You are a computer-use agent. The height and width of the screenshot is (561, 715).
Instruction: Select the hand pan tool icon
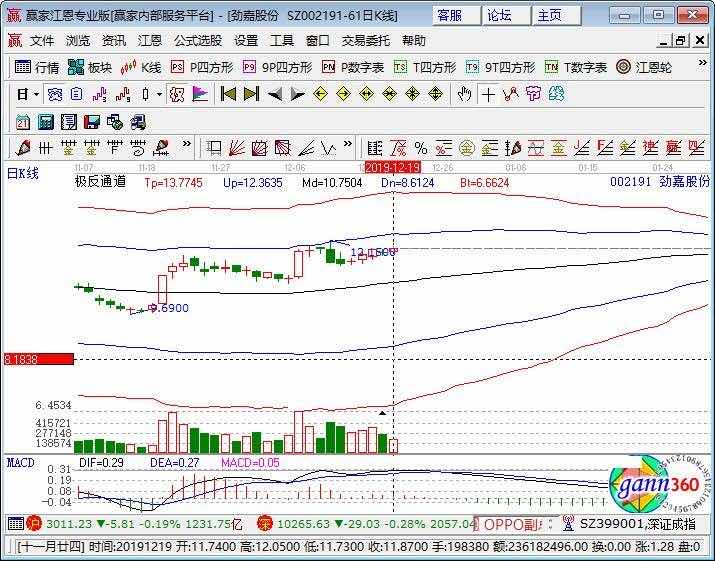pos(464,94)
